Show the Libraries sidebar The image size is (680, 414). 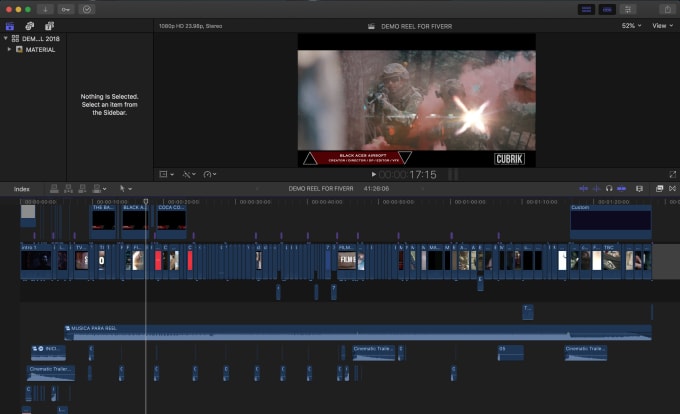point(10,26)
